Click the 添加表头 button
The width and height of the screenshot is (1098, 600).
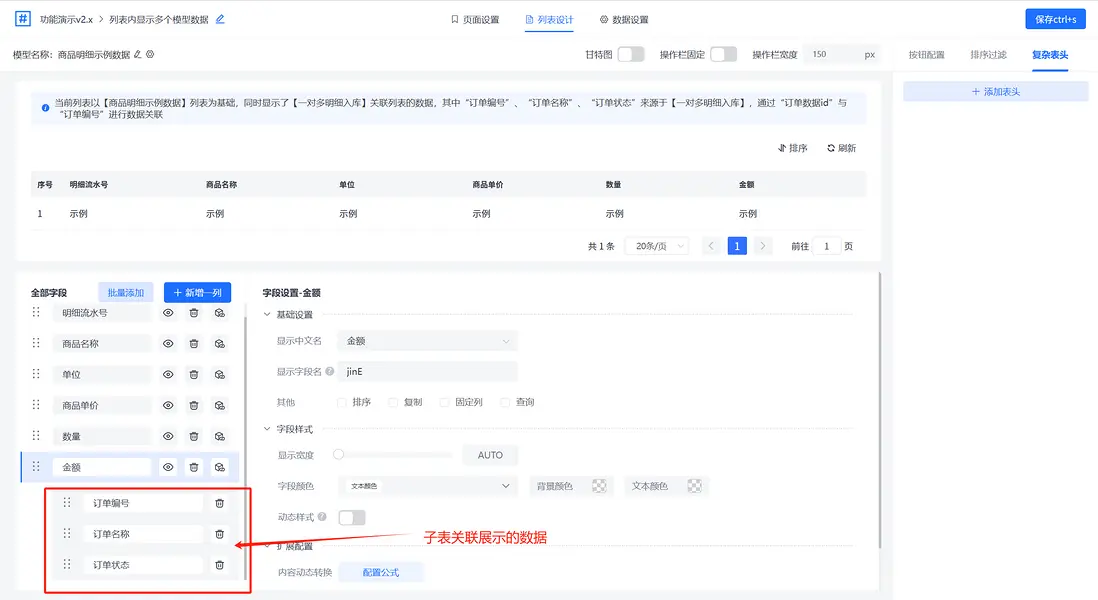point(995,92)
